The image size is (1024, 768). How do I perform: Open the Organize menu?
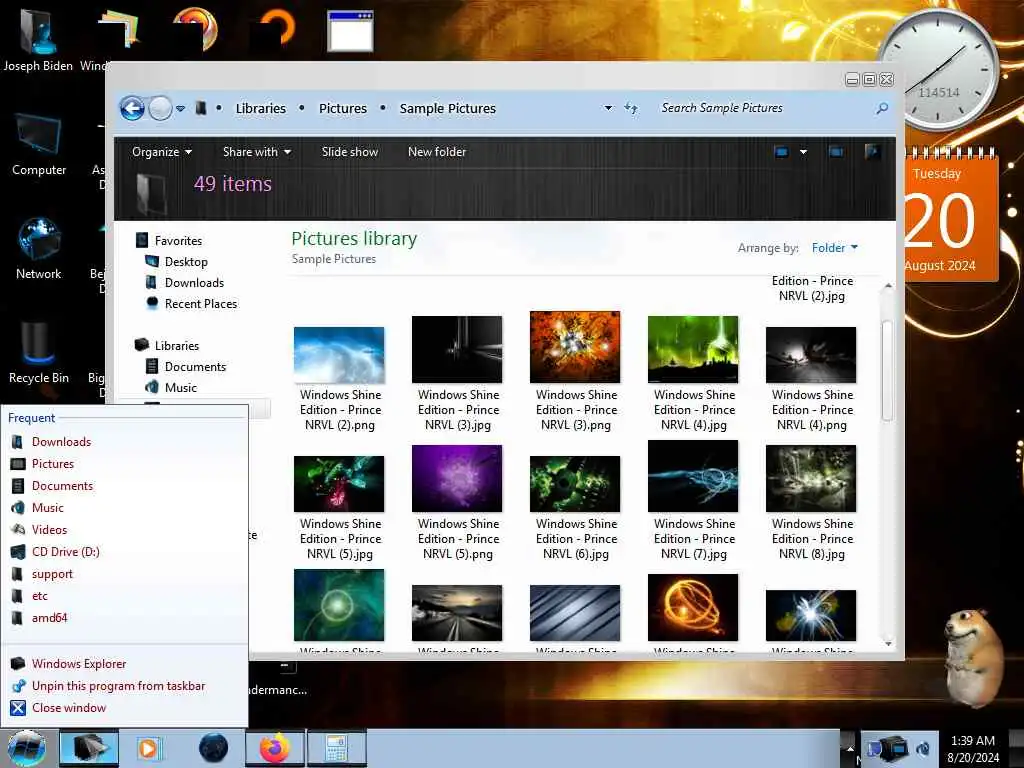pos(162,152)
